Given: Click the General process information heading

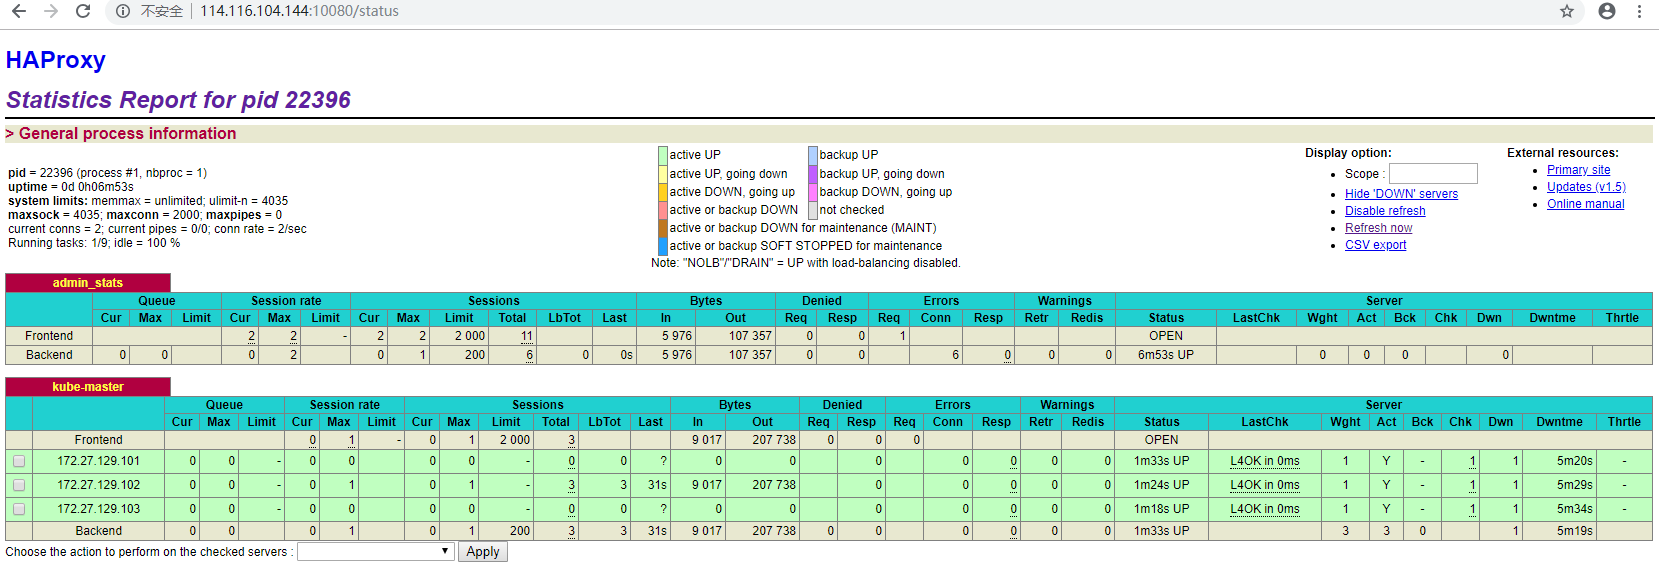Looking at the screenshot, I should point(121,134).
